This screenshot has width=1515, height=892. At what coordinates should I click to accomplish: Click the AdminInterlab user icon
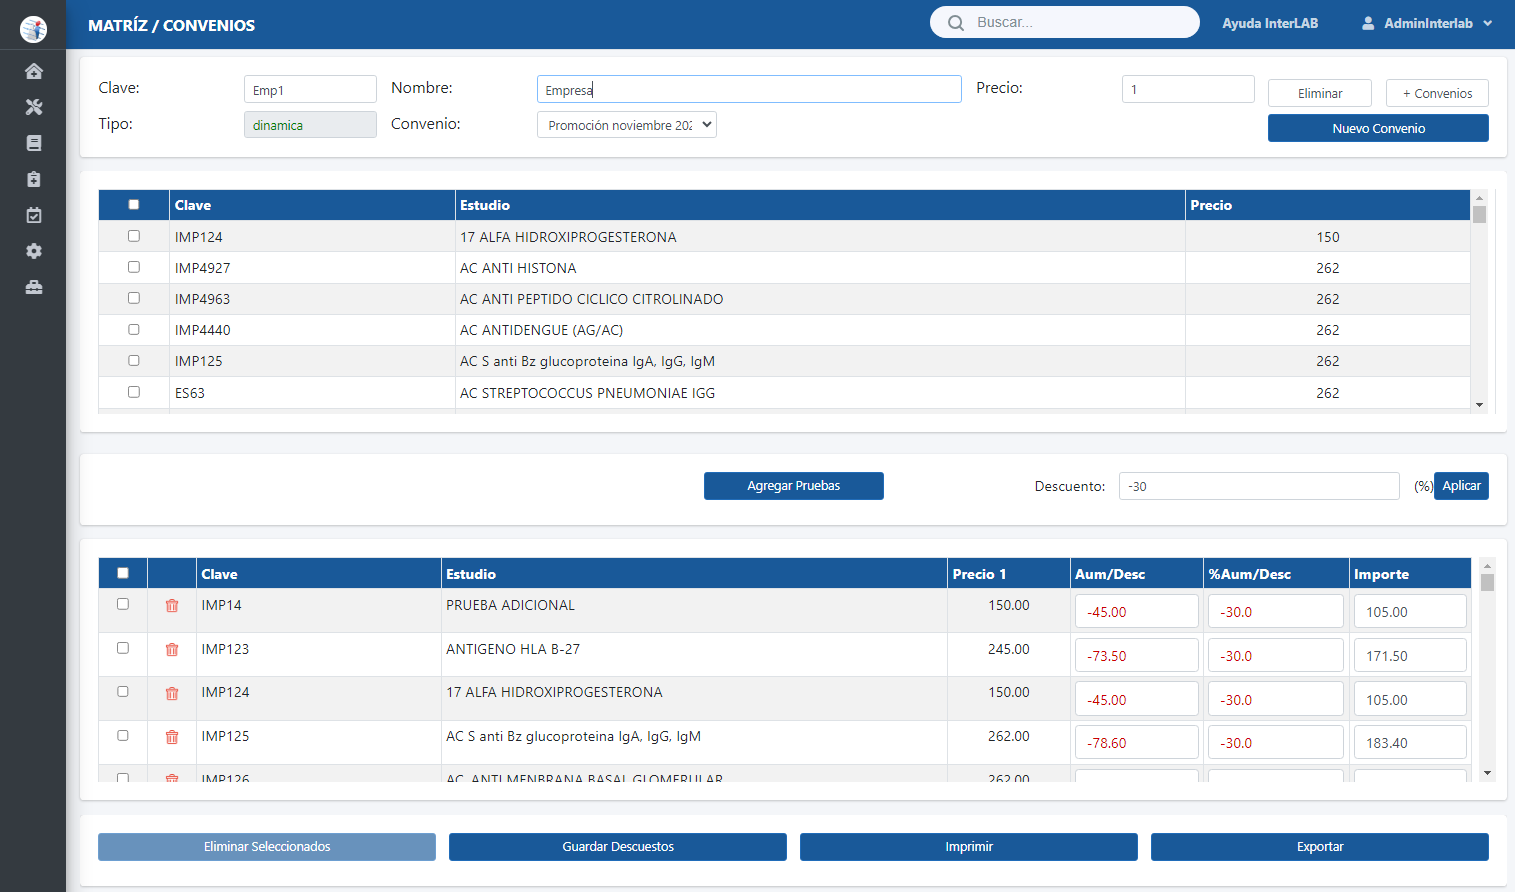click(1368, 23)
